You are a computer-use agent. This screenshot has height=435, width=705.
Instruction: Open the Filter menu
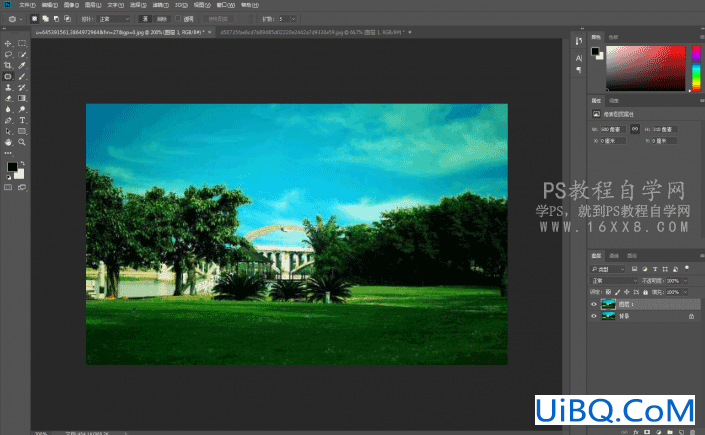pyautogui.click(x=161, y=5)
